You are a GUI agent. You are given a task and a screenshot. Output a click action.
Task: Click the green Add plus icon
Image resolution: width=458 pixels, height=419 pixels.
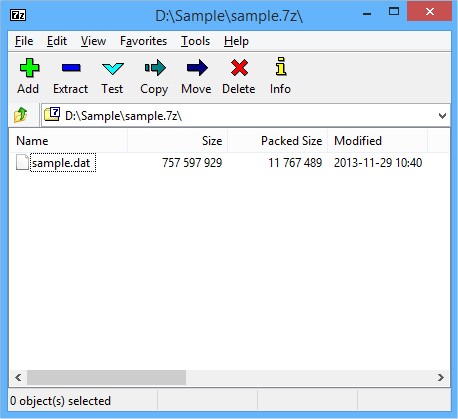(29, 68)
